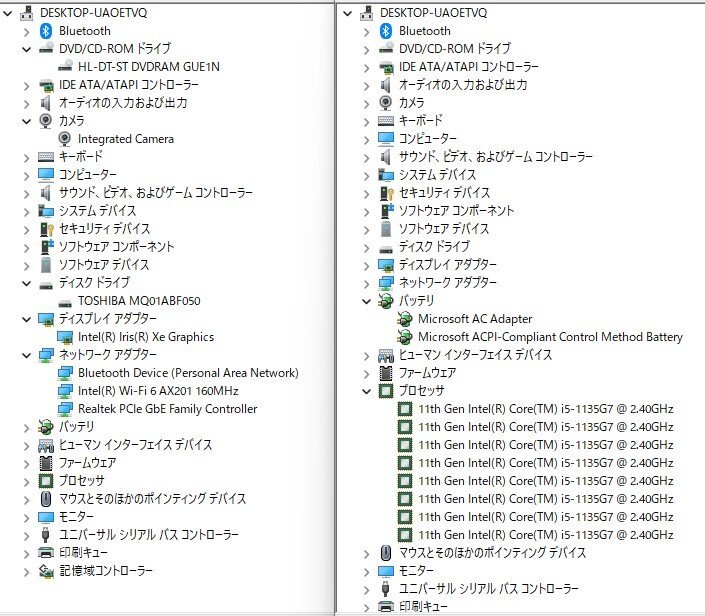This screenshot has height=616, width=705.
Task: Collapse the カメラ node in the left tree
Action: 27,121
